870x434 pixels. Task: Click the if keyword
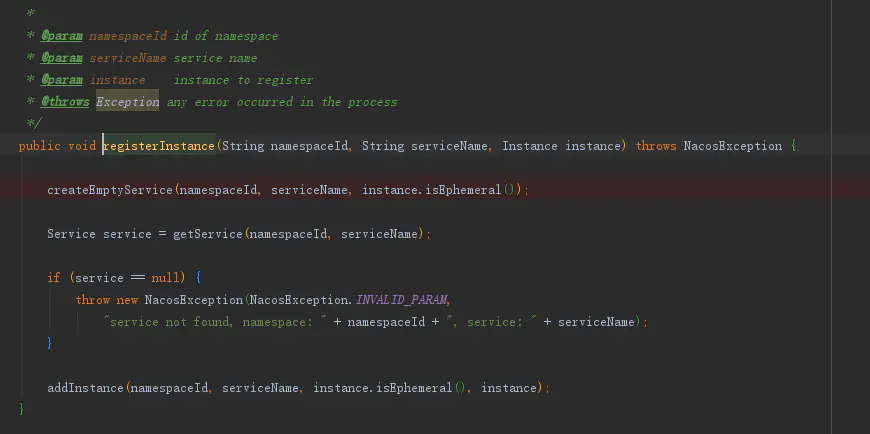(53, 278)
